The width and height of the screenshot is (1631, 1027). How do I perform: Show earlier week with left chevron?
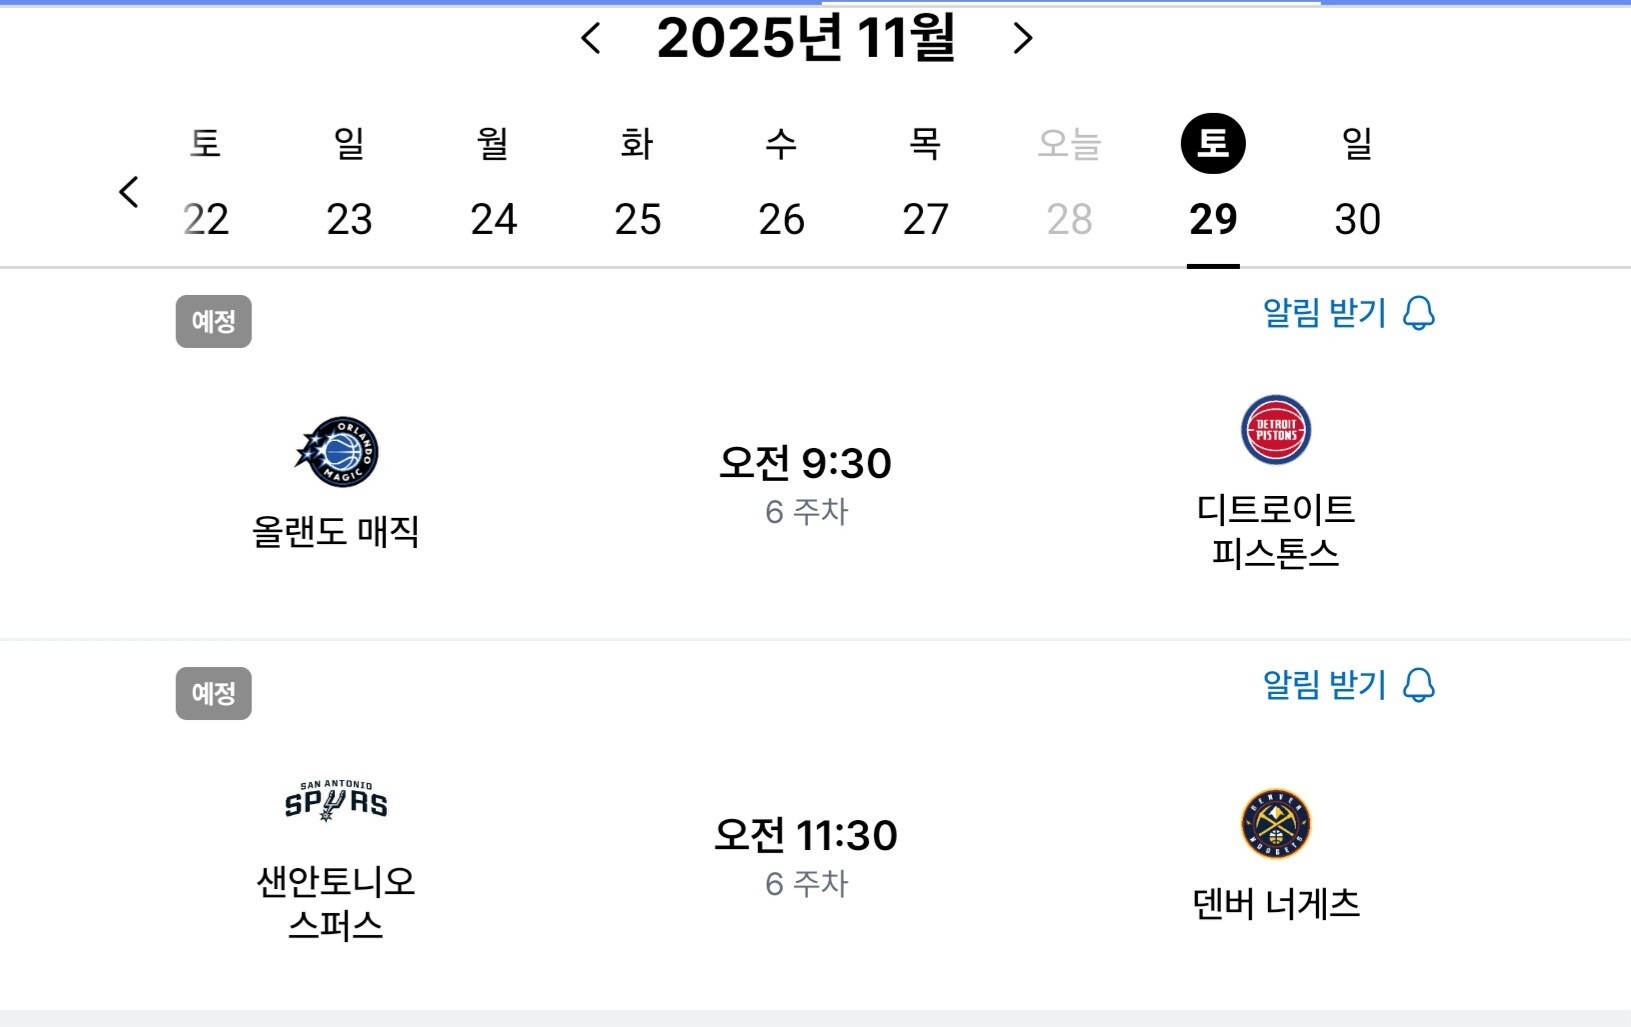click(x=129, y=192)
